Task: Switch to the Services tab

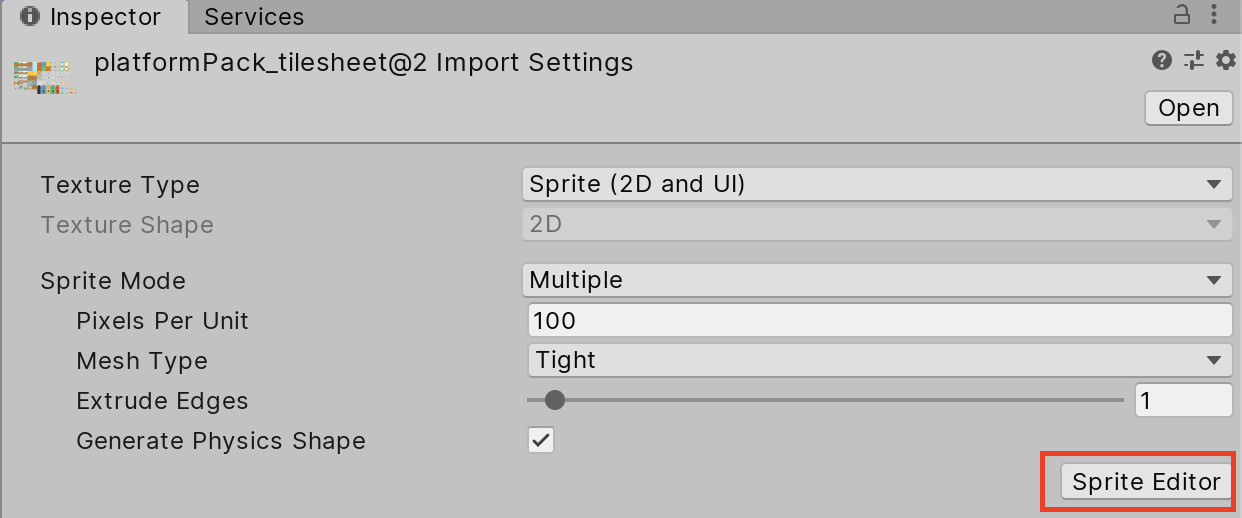Action: pos(254,17)
